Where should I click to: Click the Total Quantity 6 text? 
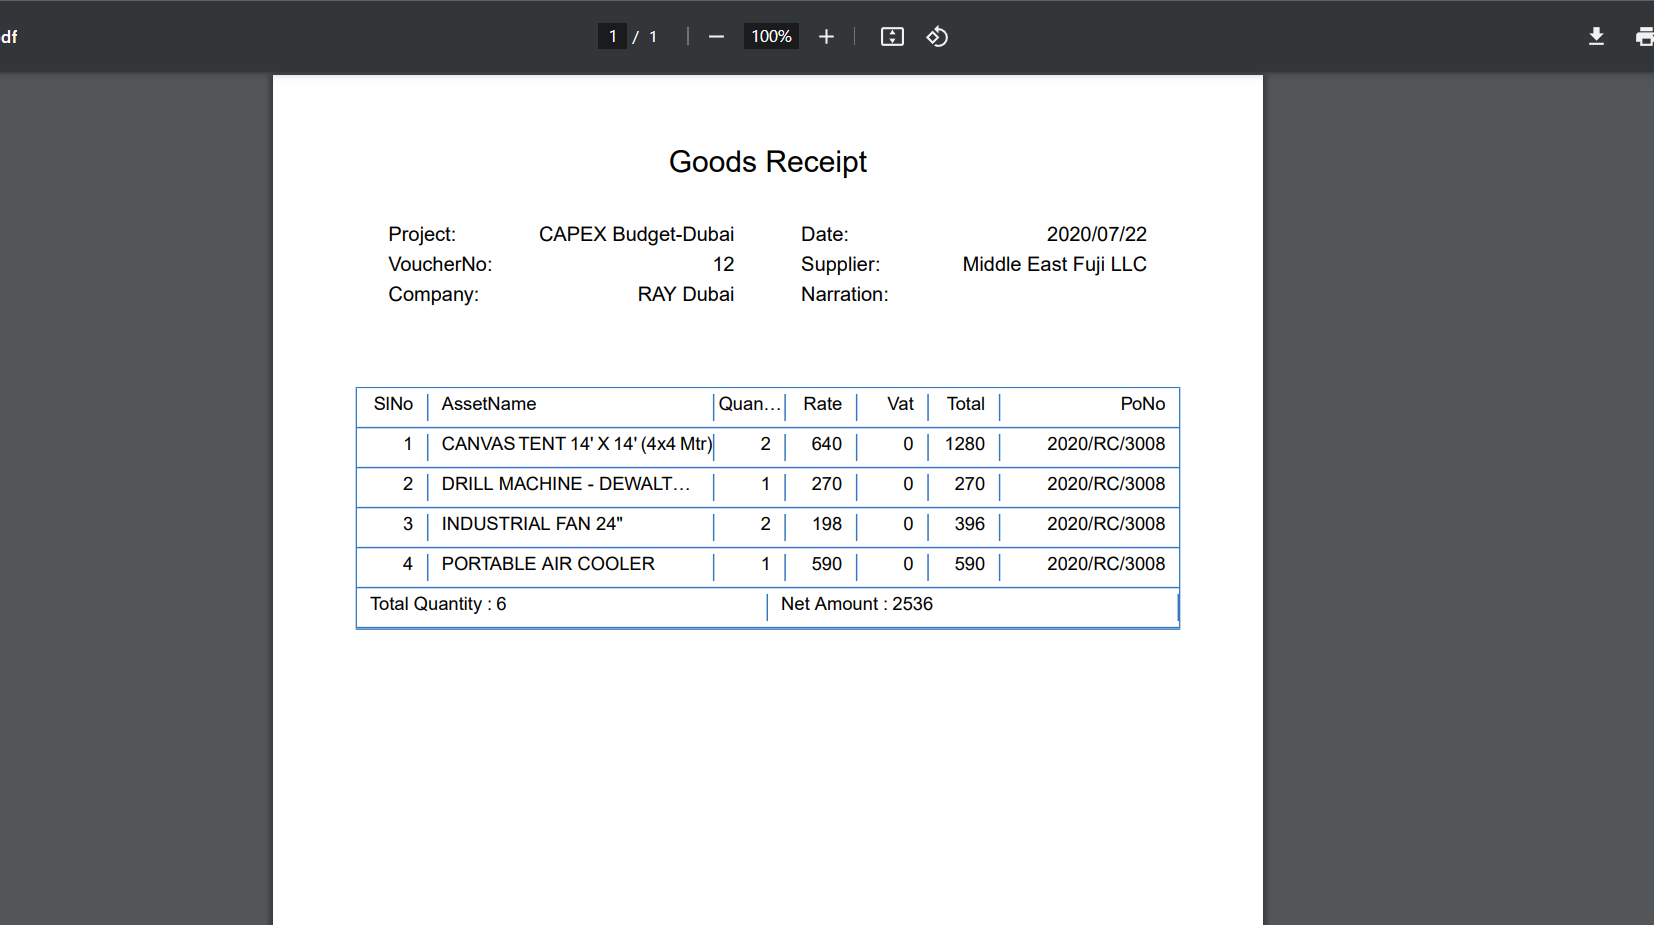pos(438,604)
